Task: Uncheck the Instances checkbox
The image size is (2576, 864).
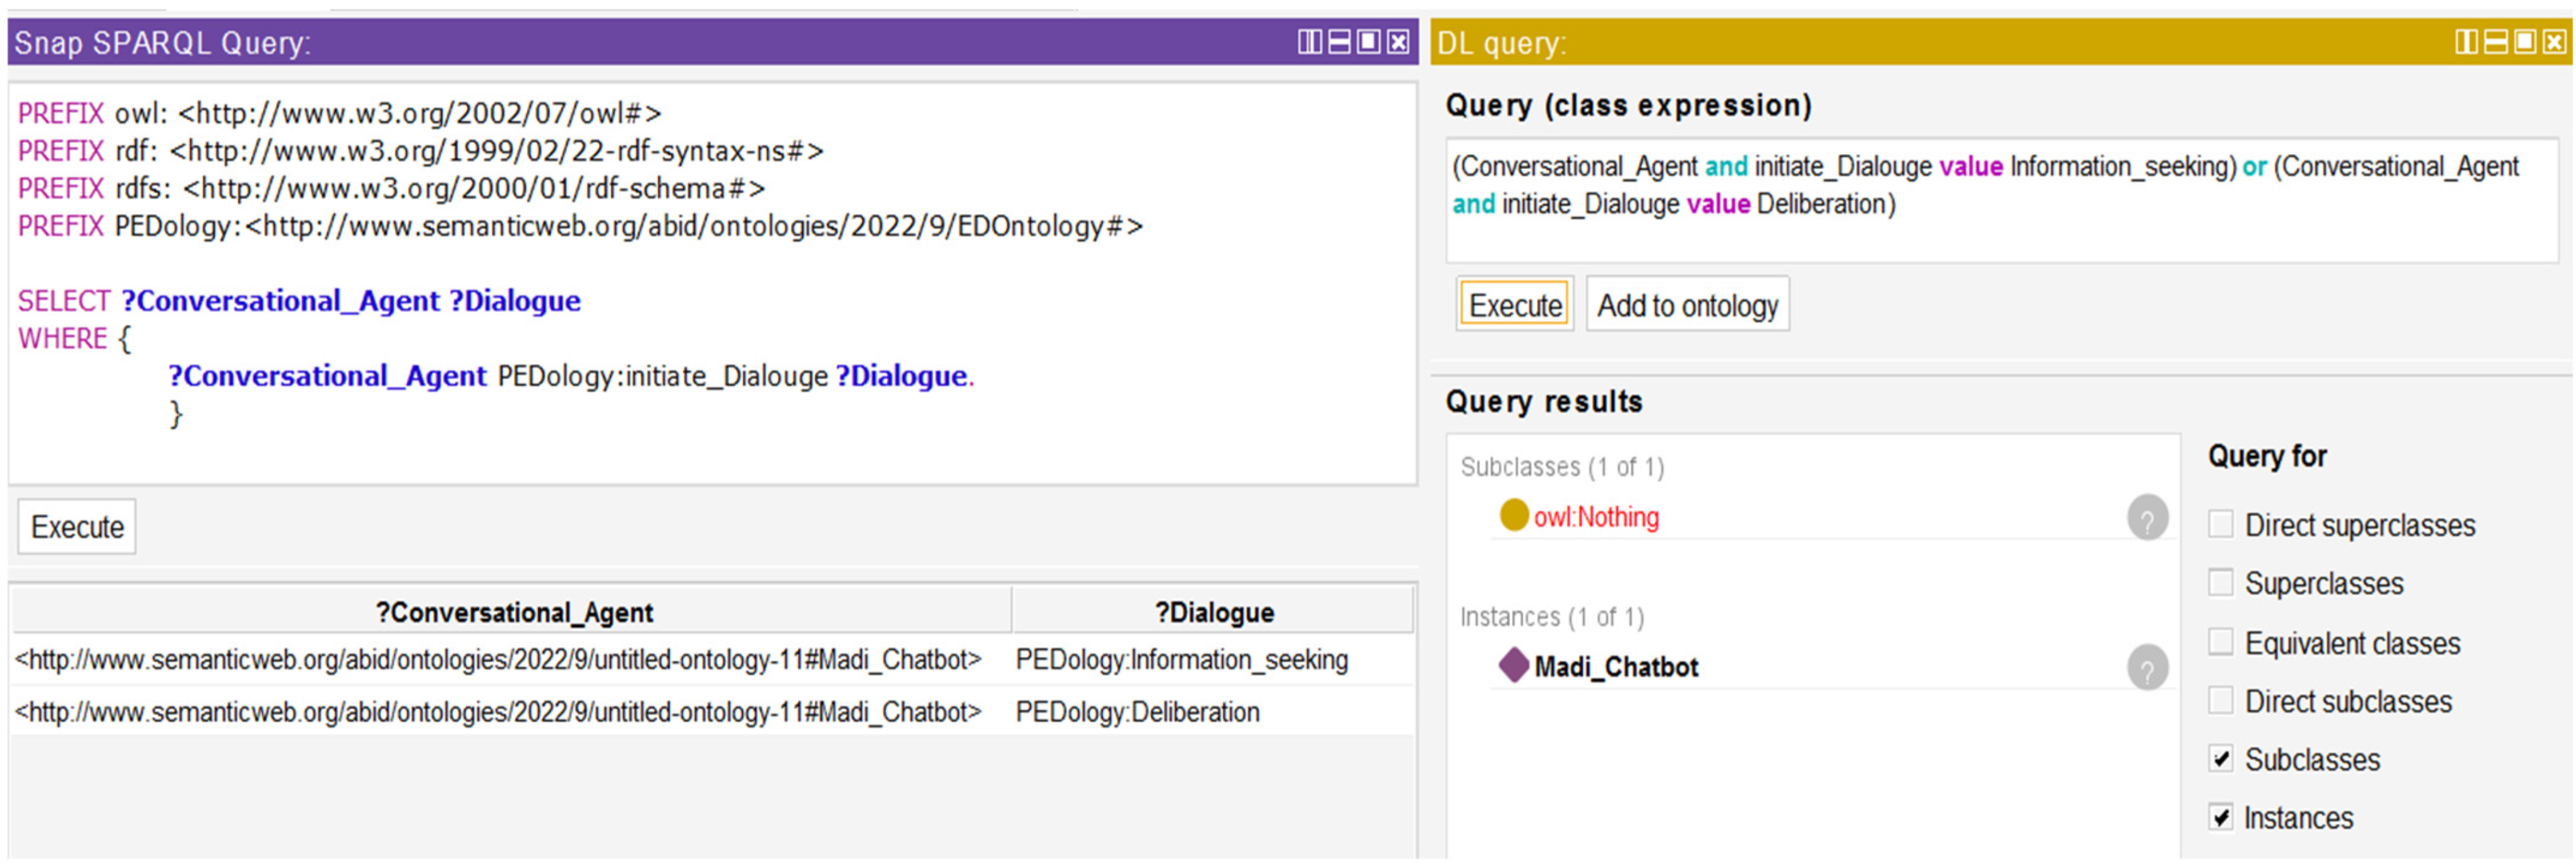Action: [2220, 817]
